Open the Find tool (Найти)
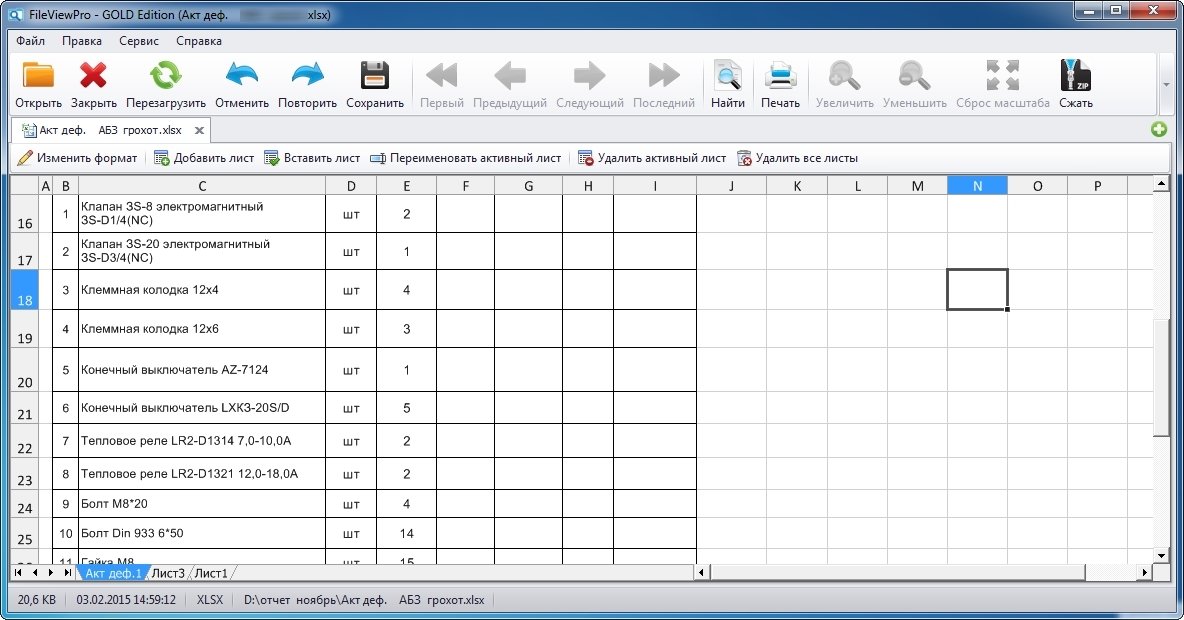This screenshot has height=620, width=1184. 727,77
